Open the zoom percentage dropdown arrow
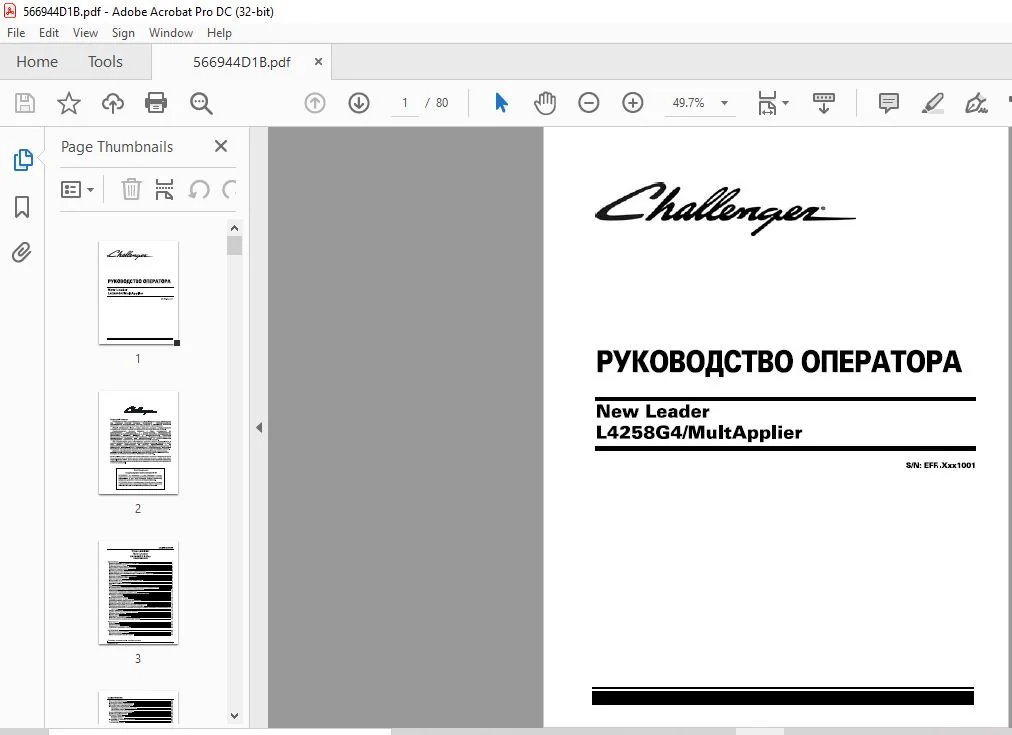The height and width of the screenshot is (735, 1012). point(724,103)
